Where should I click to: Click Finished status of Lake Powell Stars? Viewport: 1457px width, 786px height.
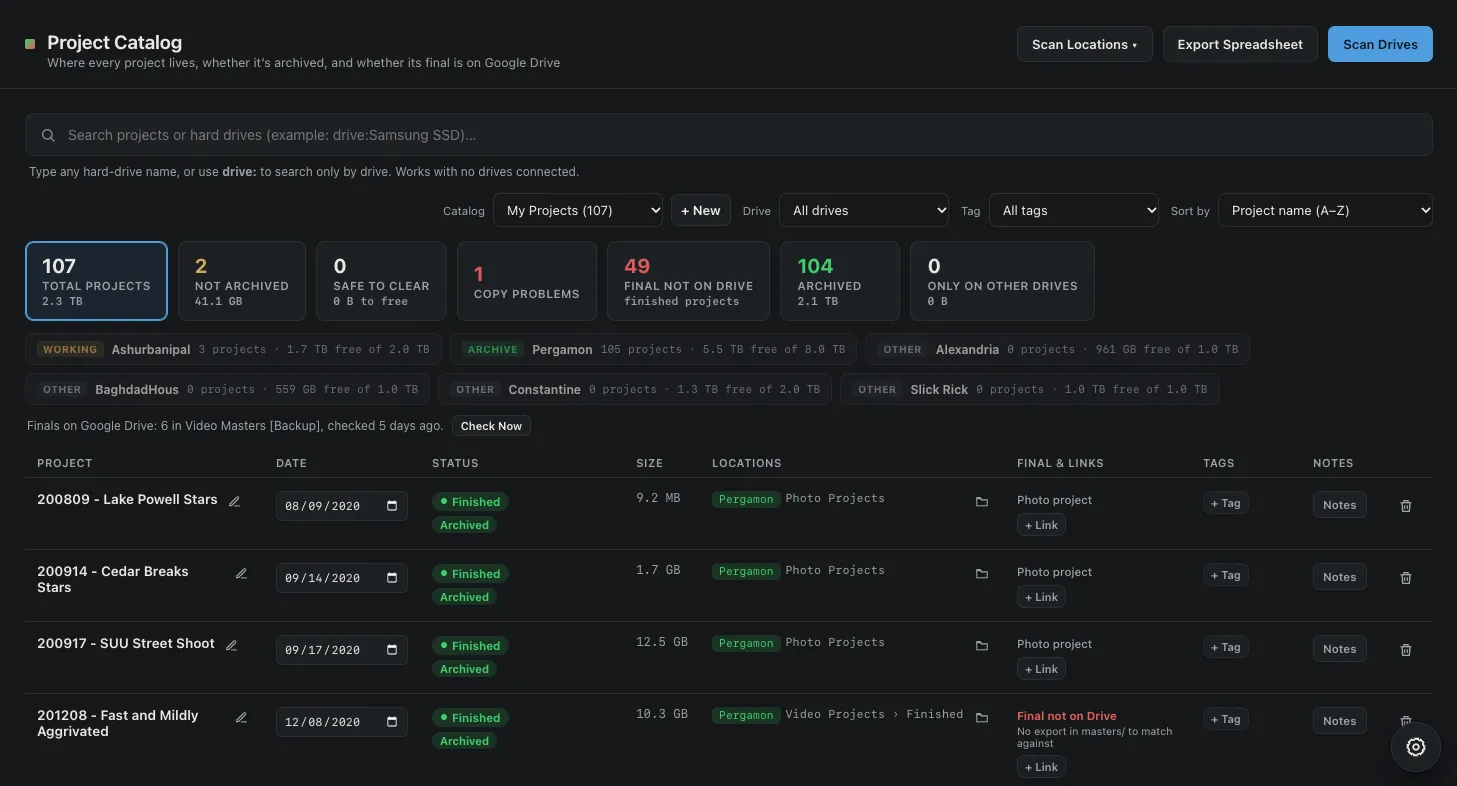tap(470, 502)
